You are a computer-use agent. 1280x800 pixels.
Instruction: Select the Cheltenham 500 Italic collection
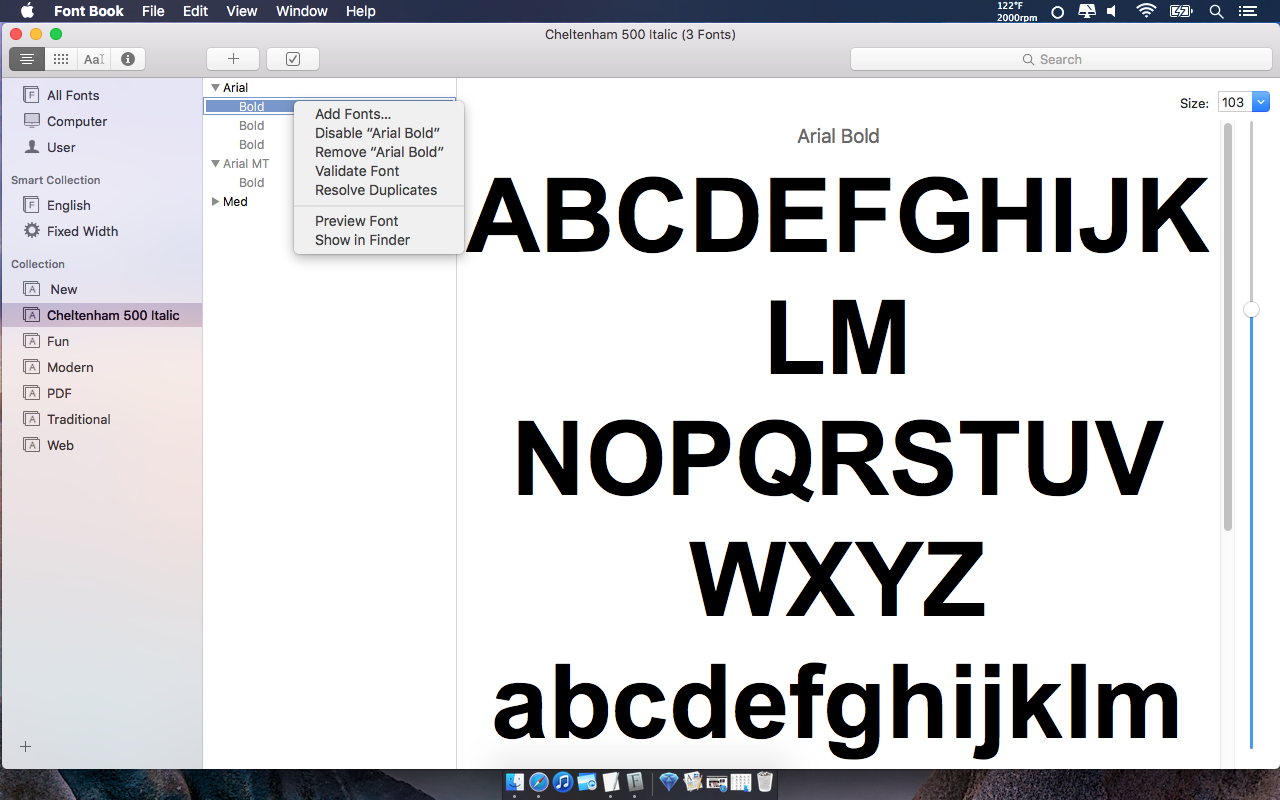click(x=101, y=315)
